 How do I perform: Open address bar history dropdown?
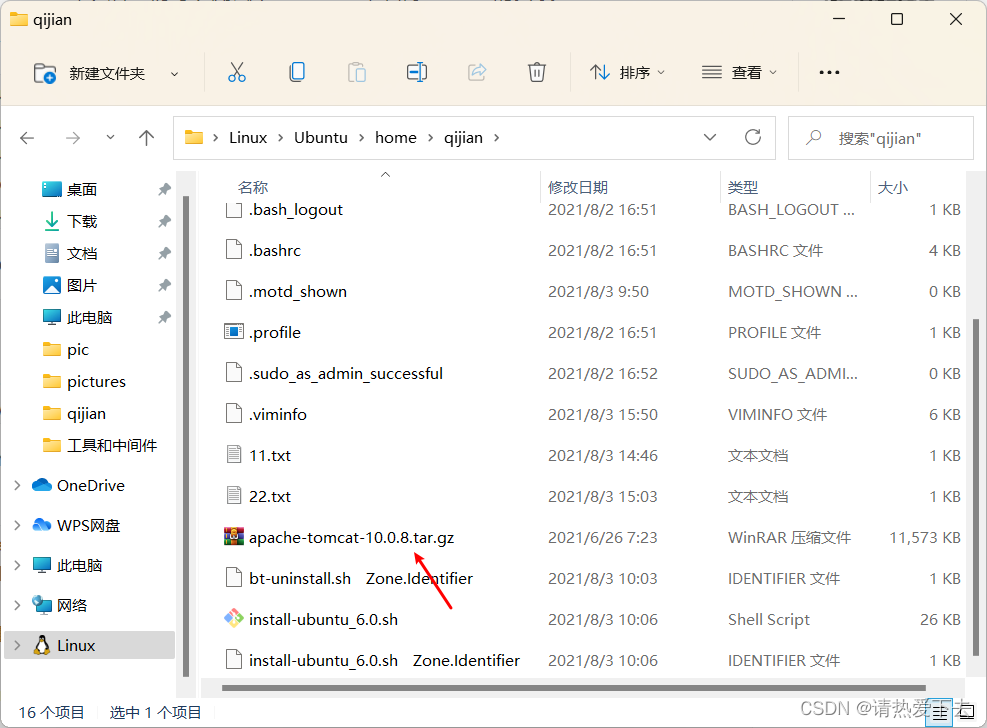coord(709,137)
